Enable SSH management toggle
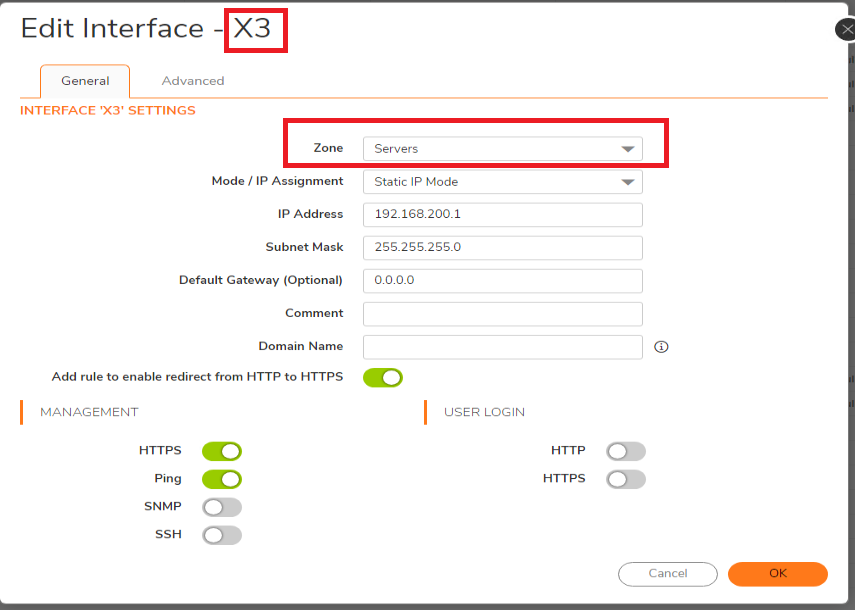The height and width of the screenshot is (610, 855). pos(222,535)
